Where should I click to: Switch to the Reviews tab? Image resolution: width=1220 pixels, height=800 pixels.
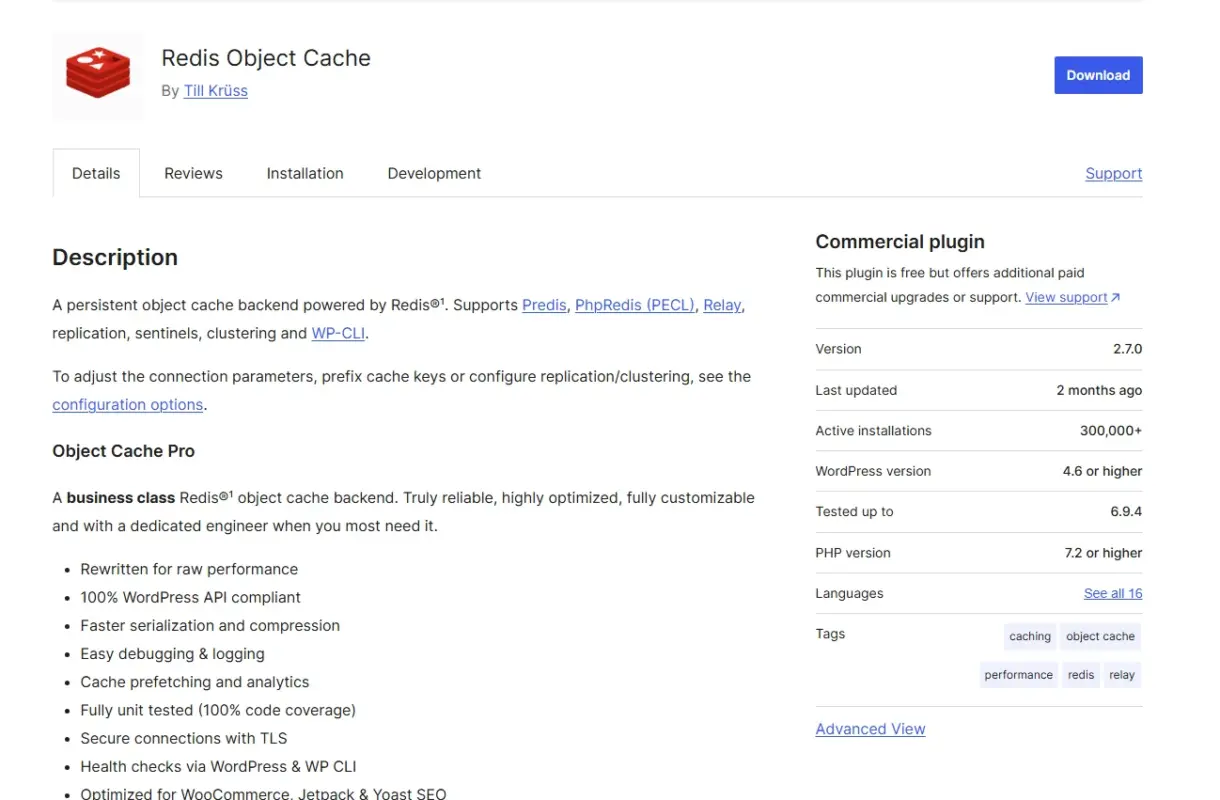coord(193,173)
